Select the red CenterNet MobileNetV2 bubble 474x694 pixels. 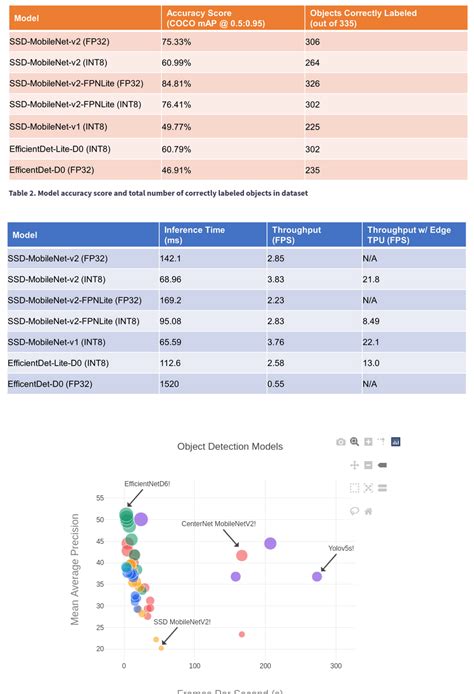coord(242,555)
